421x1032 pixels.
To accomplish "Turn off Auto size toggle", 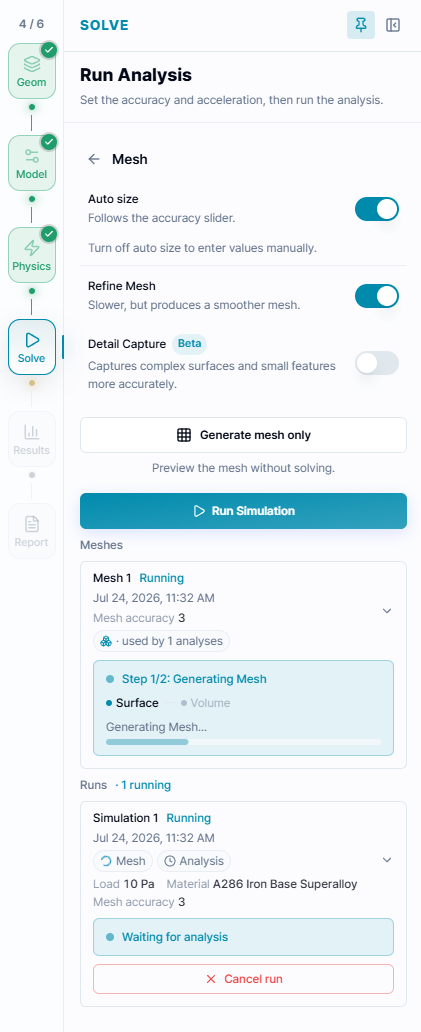I will tap(377, 209).
